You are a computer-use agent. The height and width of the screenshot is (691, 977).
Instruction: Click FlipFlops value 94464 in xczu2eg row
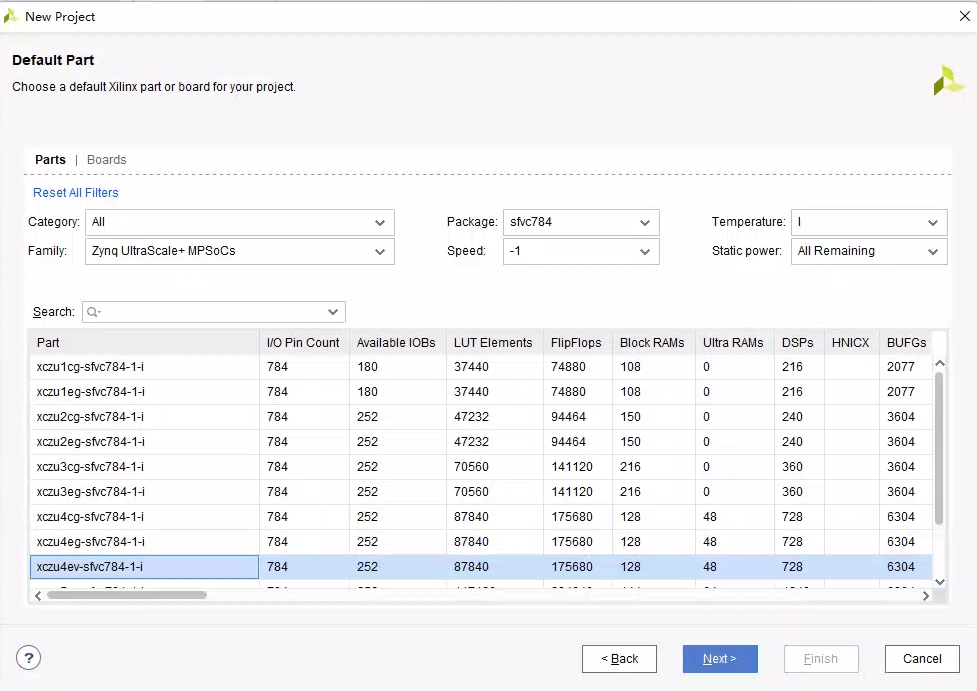[x=568, y=442]
